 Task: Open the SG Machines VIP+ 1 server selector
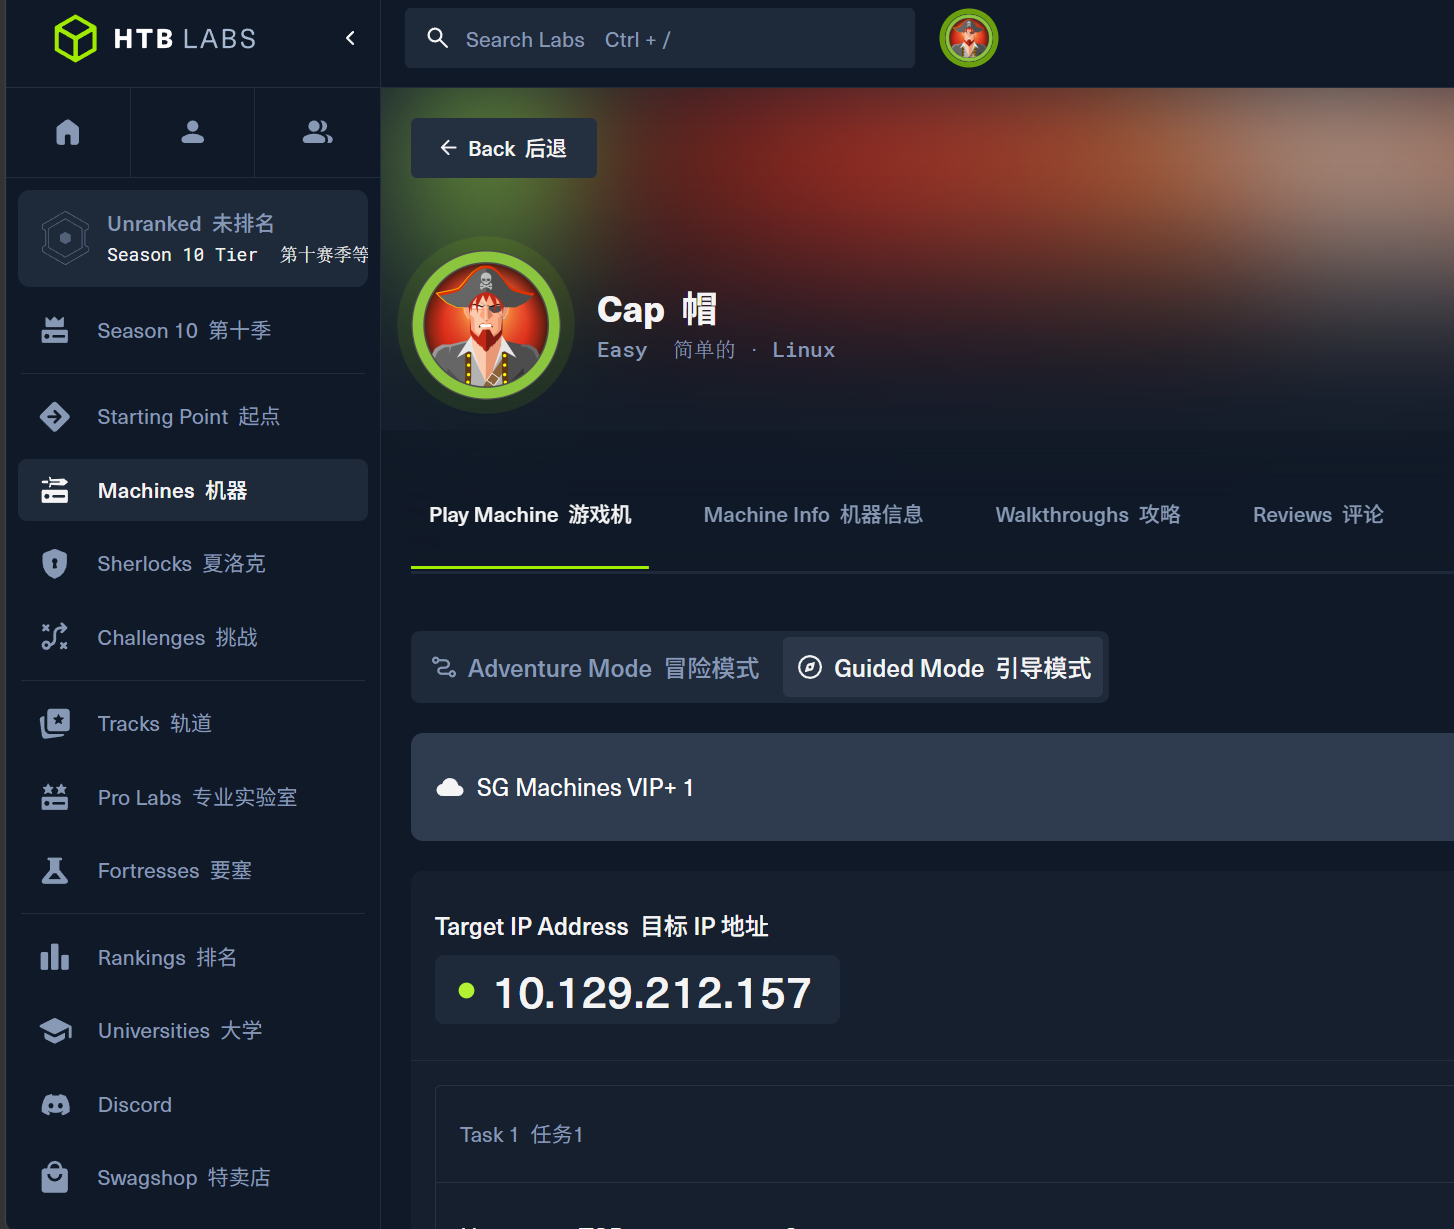[932, 787]
